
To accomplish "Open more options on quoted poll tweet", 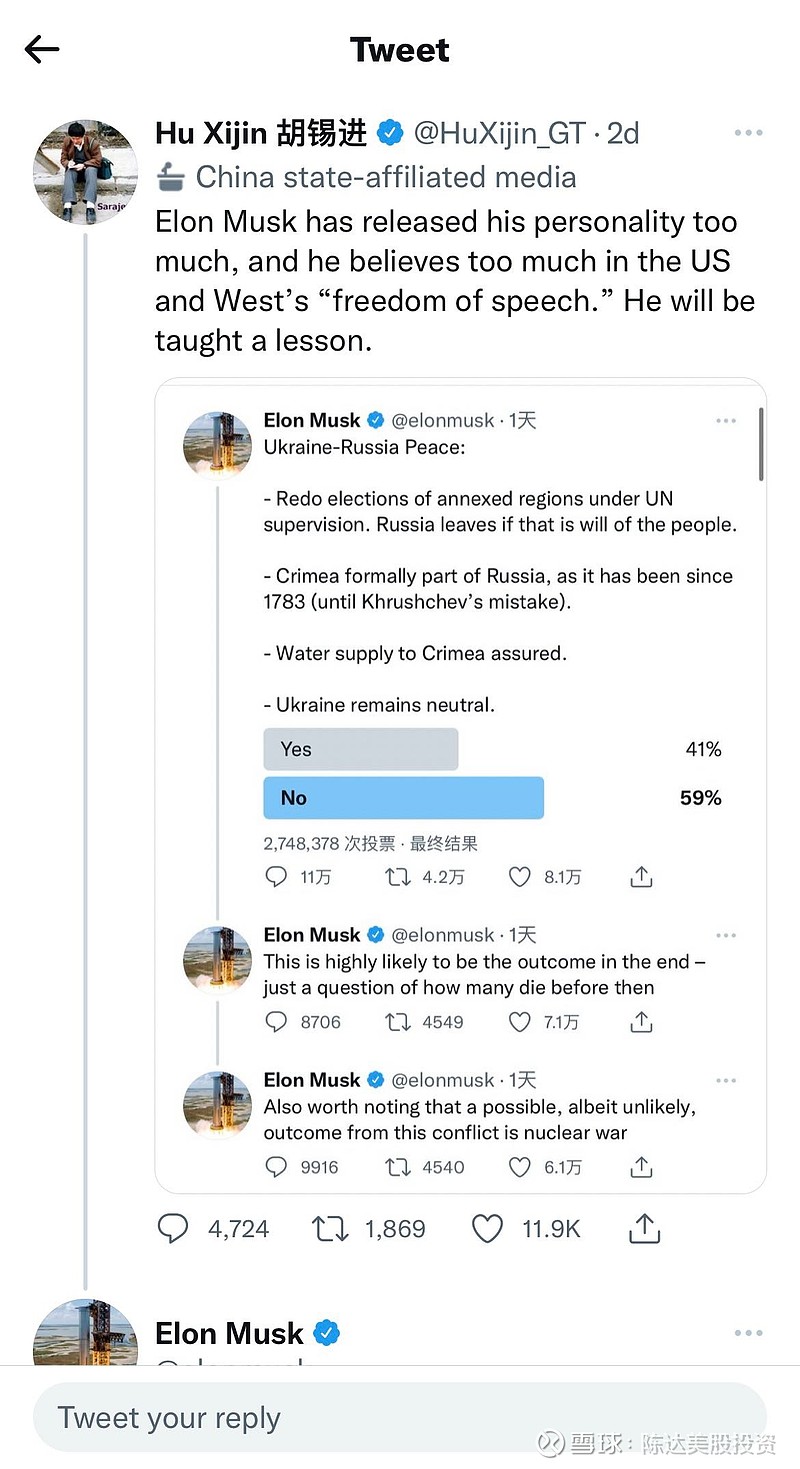I will [x=726, y=421].
